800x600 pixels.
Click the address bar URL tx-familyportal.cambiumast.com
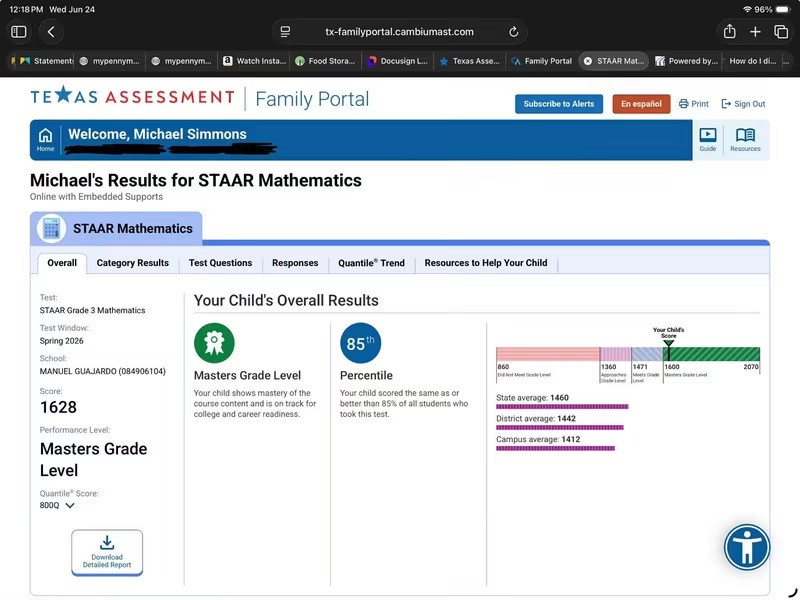[399, 32]
